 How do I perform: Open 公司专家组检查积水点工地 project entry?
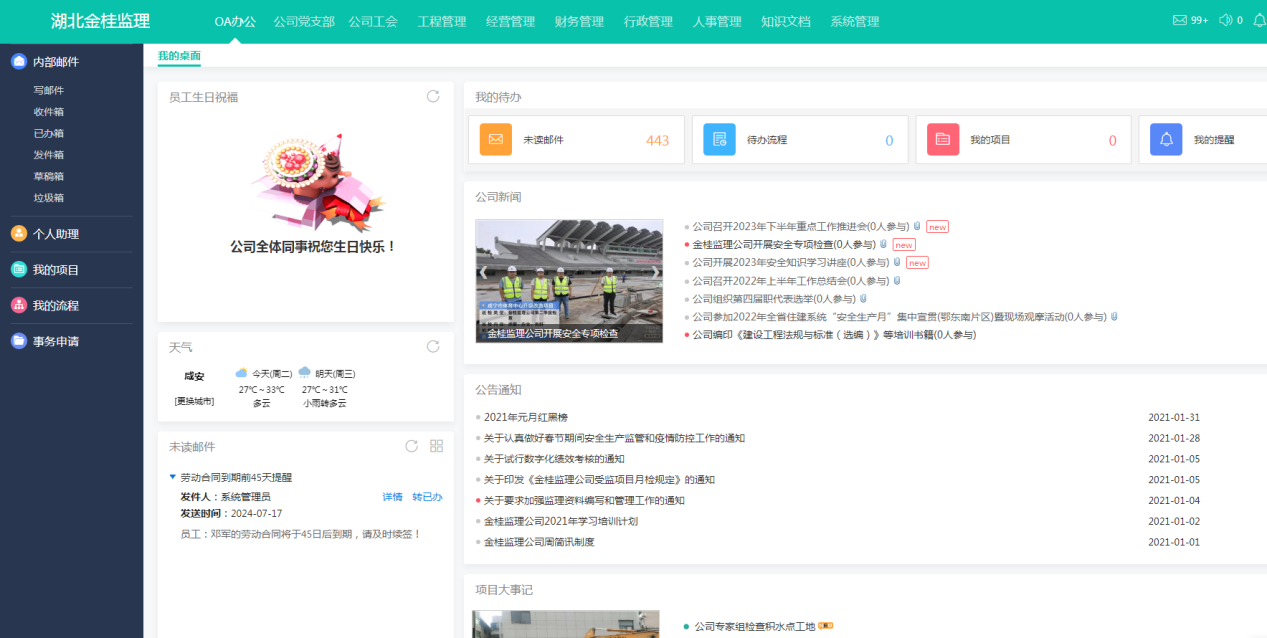click(x=755, y=626)
